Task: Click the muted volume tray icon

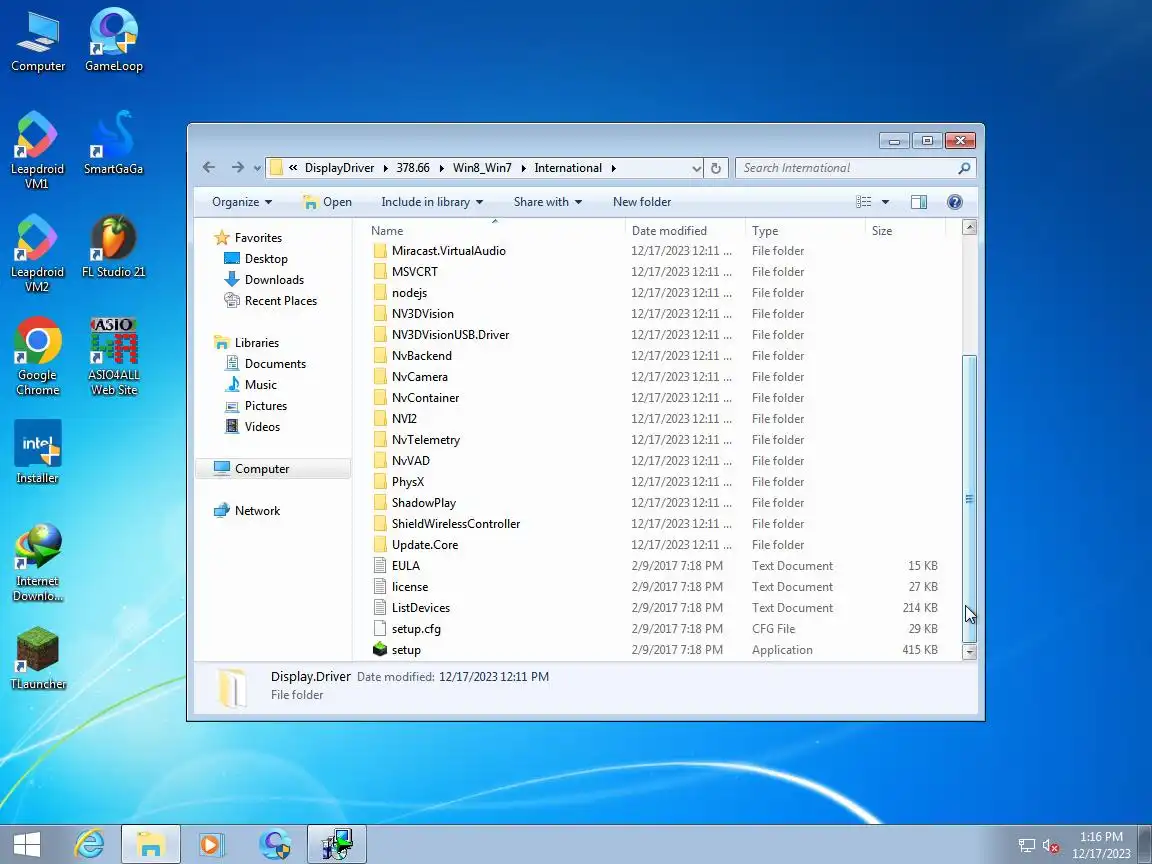Action: tap(1050, 846)
